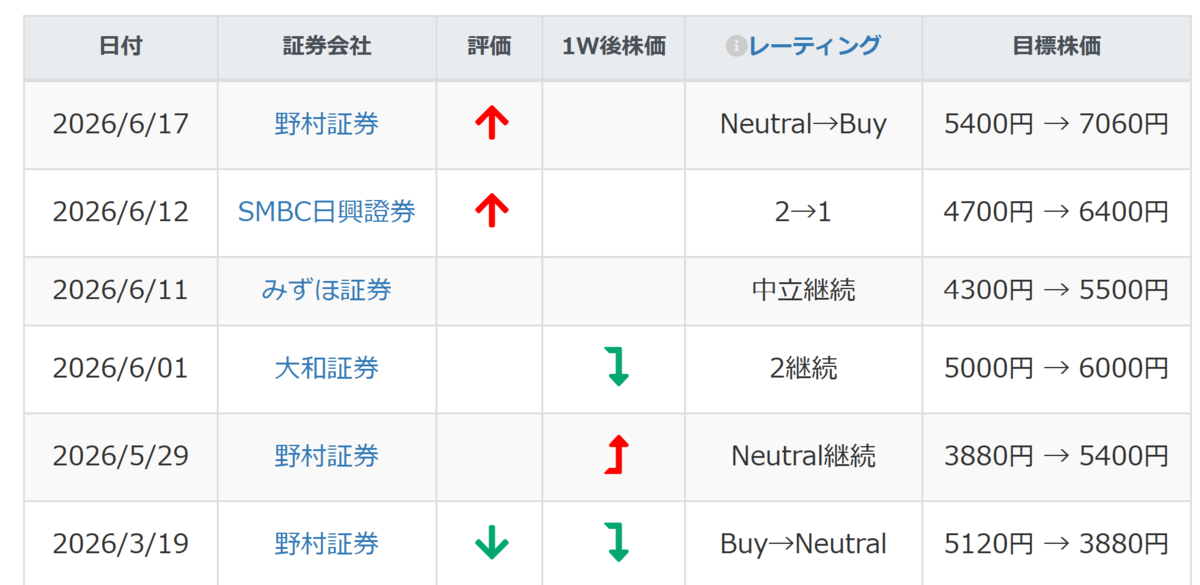Click red up arrow in 2026/6/17 row
Screen dimensions: 1200x585
point(491,123)
